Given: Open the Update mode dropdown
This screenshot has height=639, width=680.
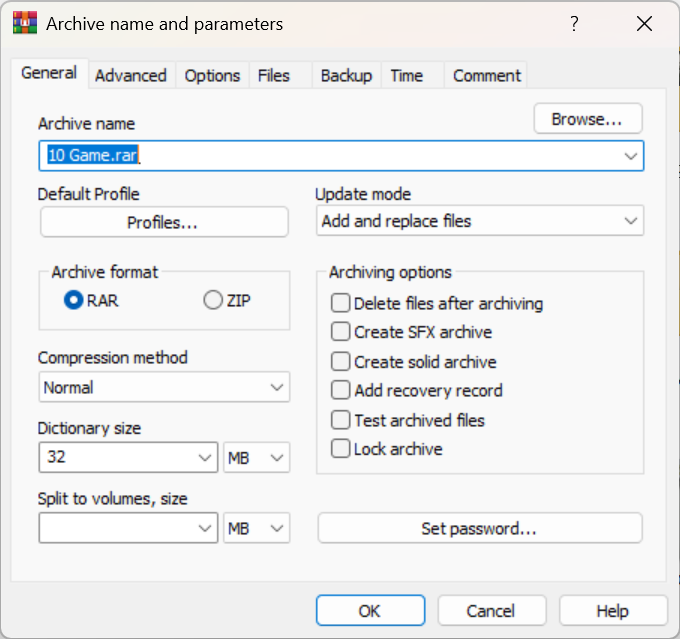Looking at the screenshot, I should [x=480, y=221].
